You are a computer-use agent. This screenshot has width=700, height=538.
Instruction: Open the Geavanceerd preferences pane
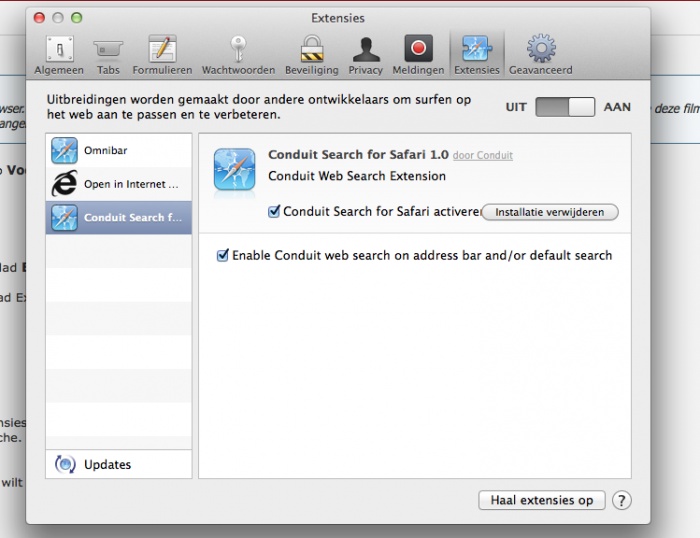click(541, 55)
